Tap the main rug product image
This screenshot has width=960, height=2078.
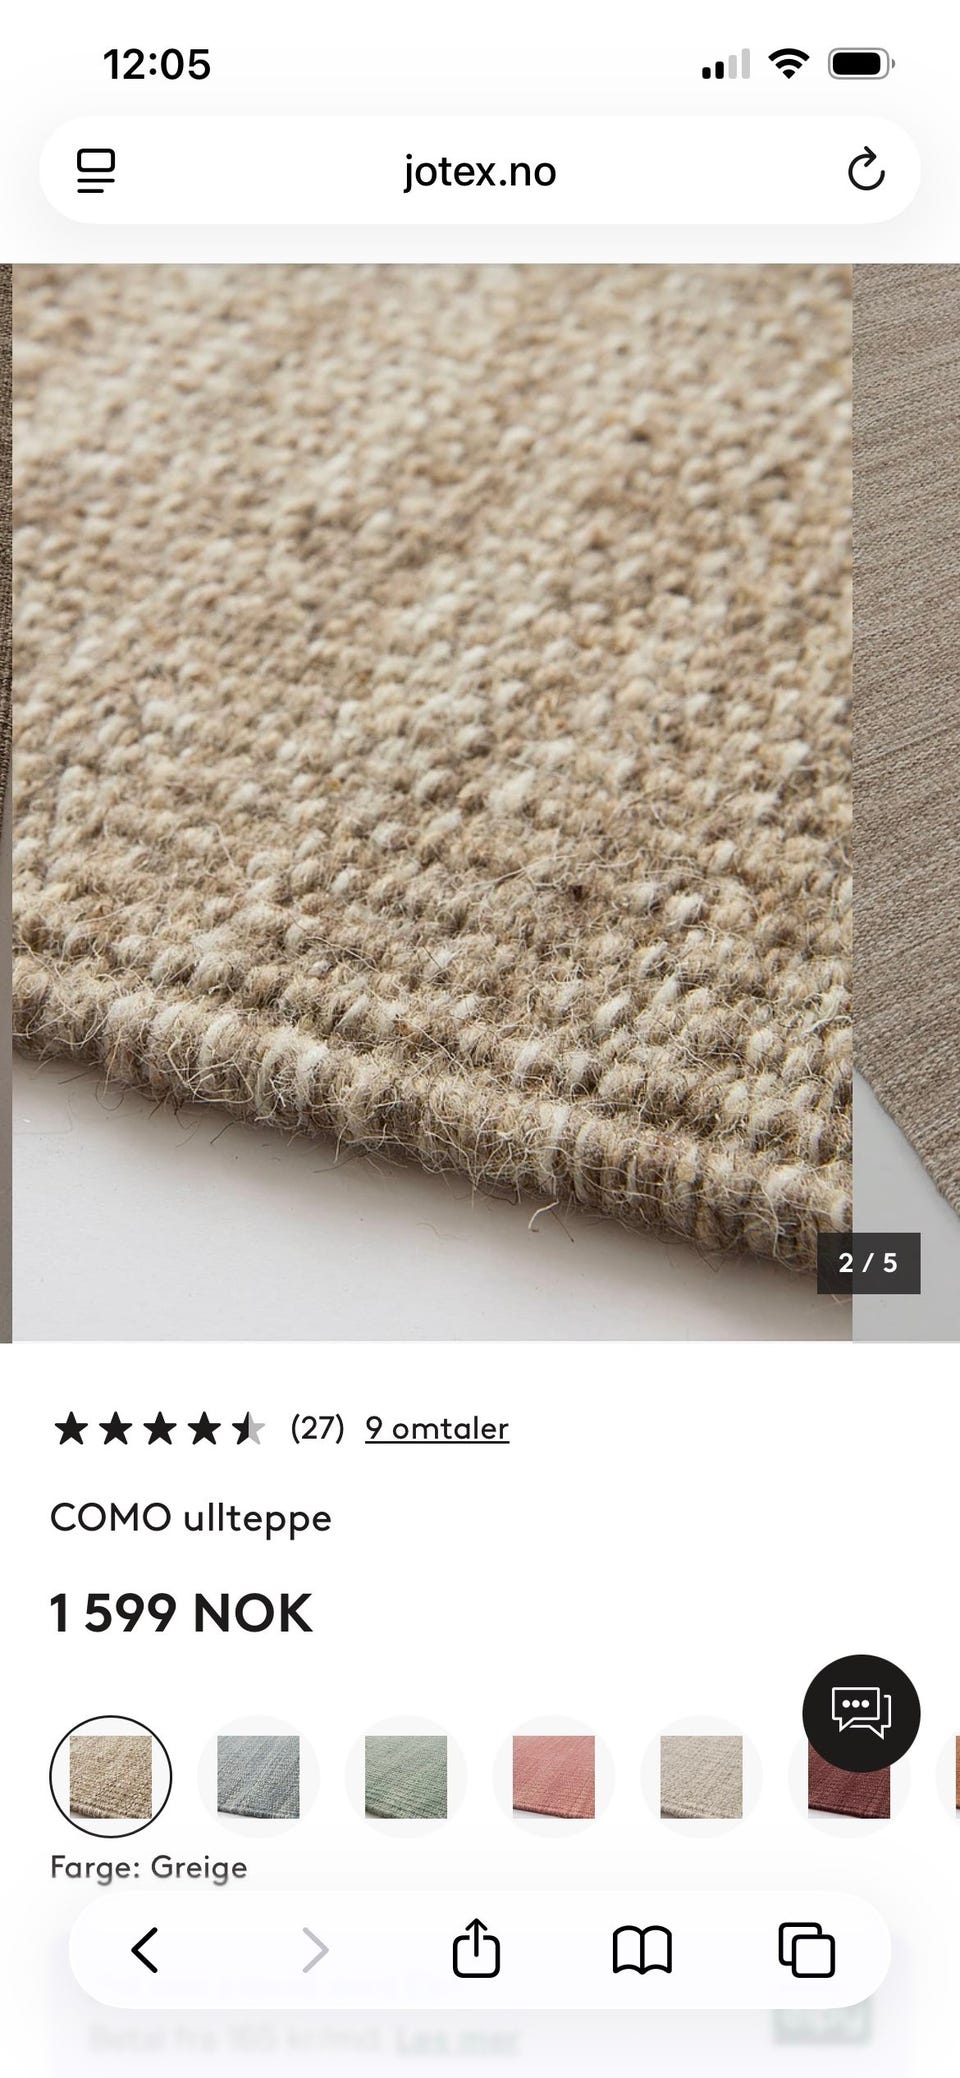click(x=432, y=802)
